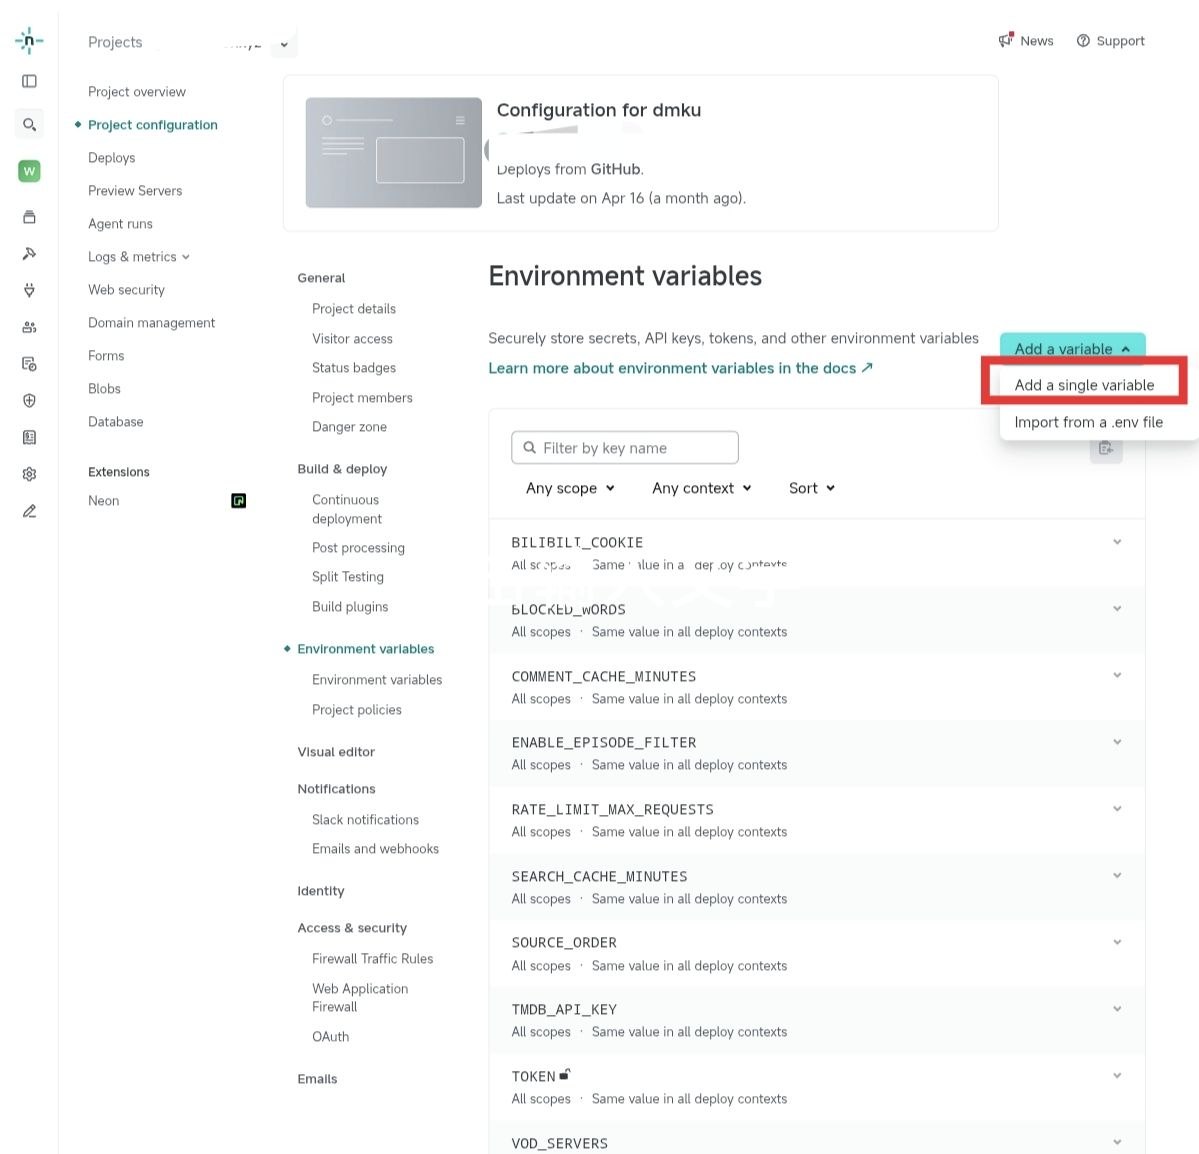Open Slack notifications settings link
1199x1154 pixels.
tap(366, 820)
